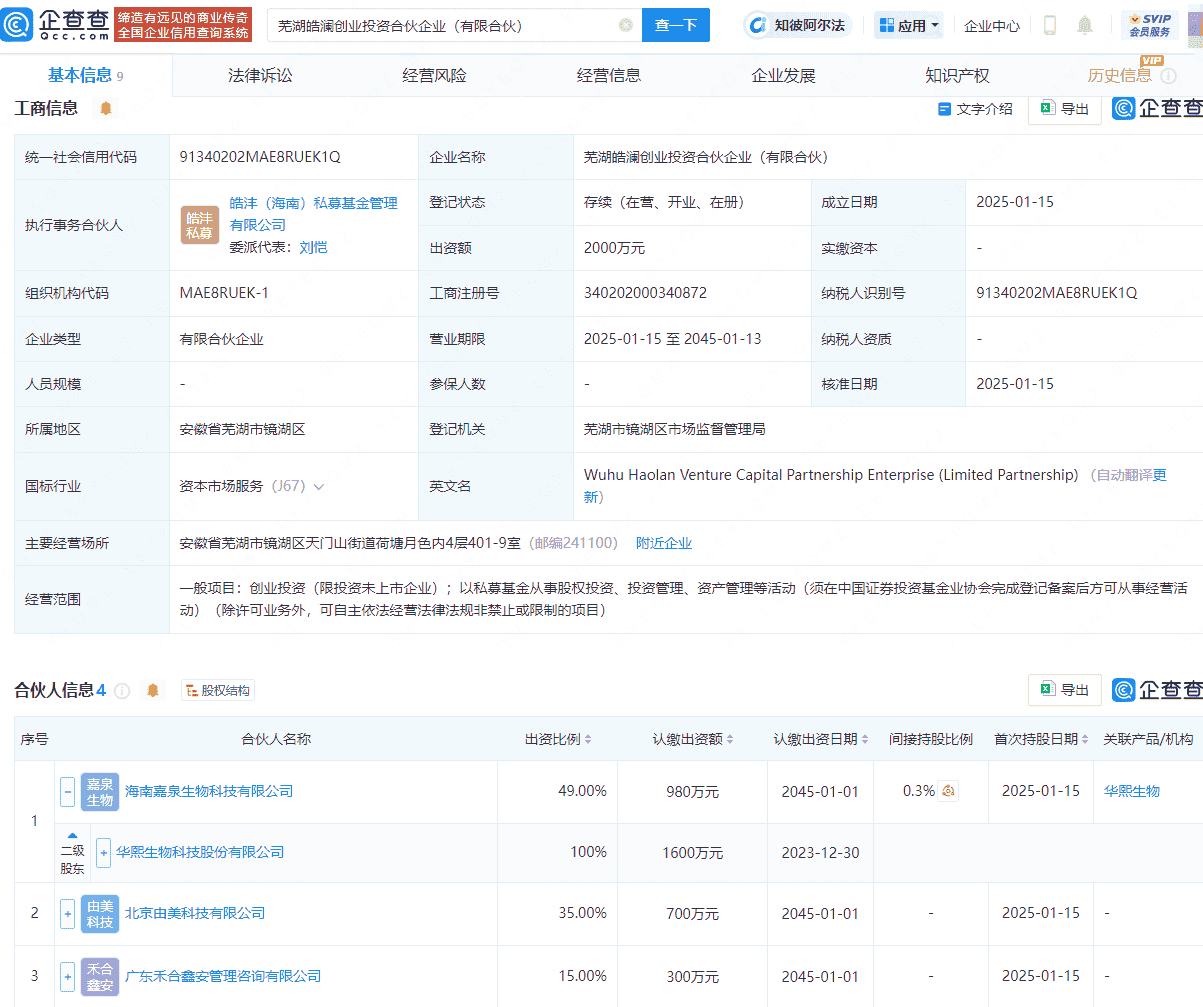
Task: Open the 股权结构 equity structure view
Action: (x=217, y=690)
